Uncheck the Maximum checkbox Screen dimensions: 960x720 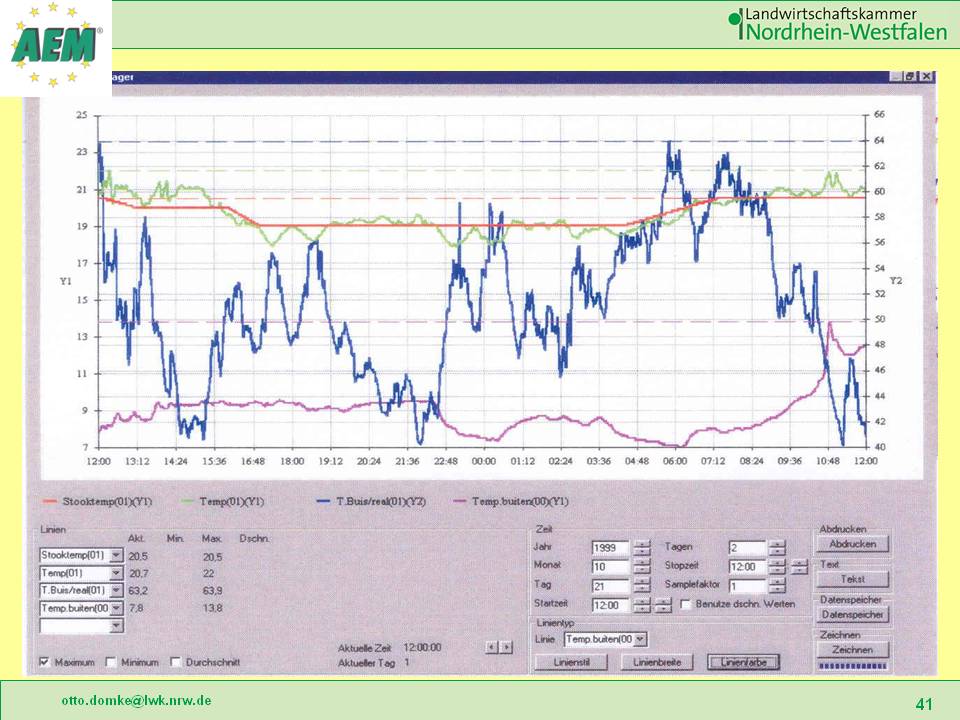point(45,662)
